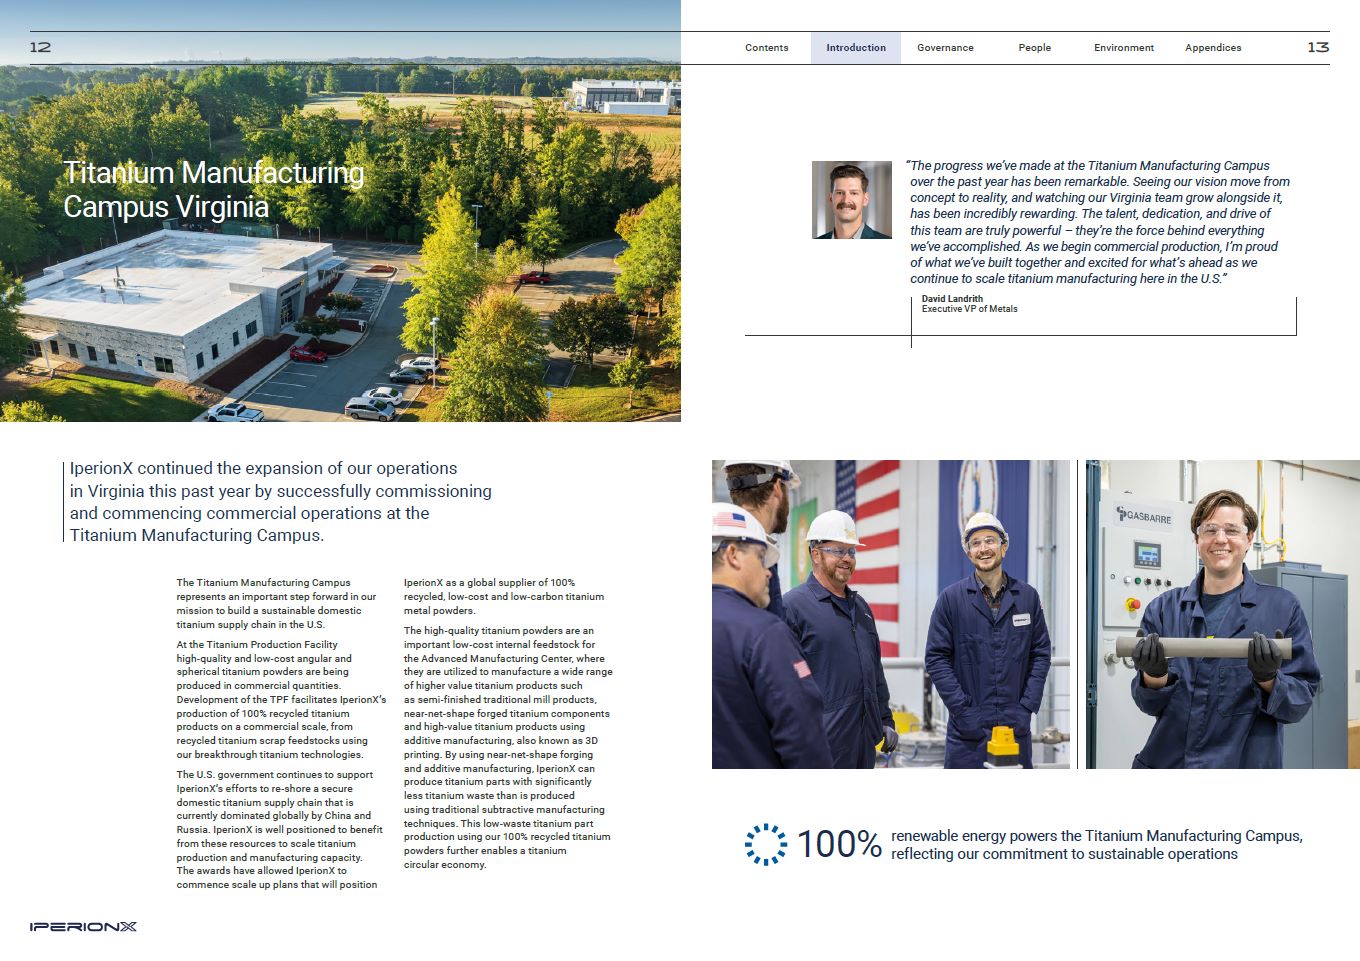Click page number 13
The image size is (1360, 961).
click(1318, 47)
